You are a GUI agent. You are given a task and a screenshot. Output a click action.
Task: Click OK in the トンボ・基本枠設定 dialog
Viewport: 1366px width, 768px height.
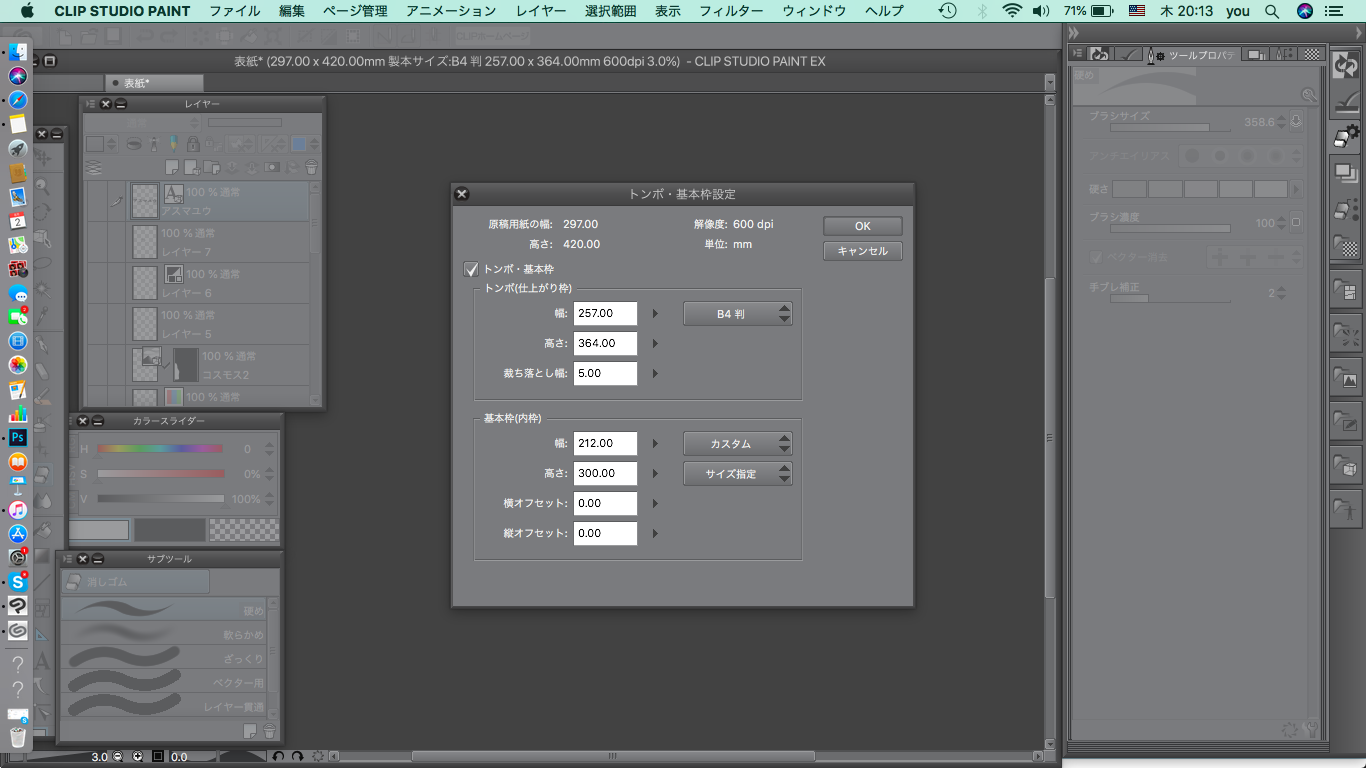(x=863, y=226)
